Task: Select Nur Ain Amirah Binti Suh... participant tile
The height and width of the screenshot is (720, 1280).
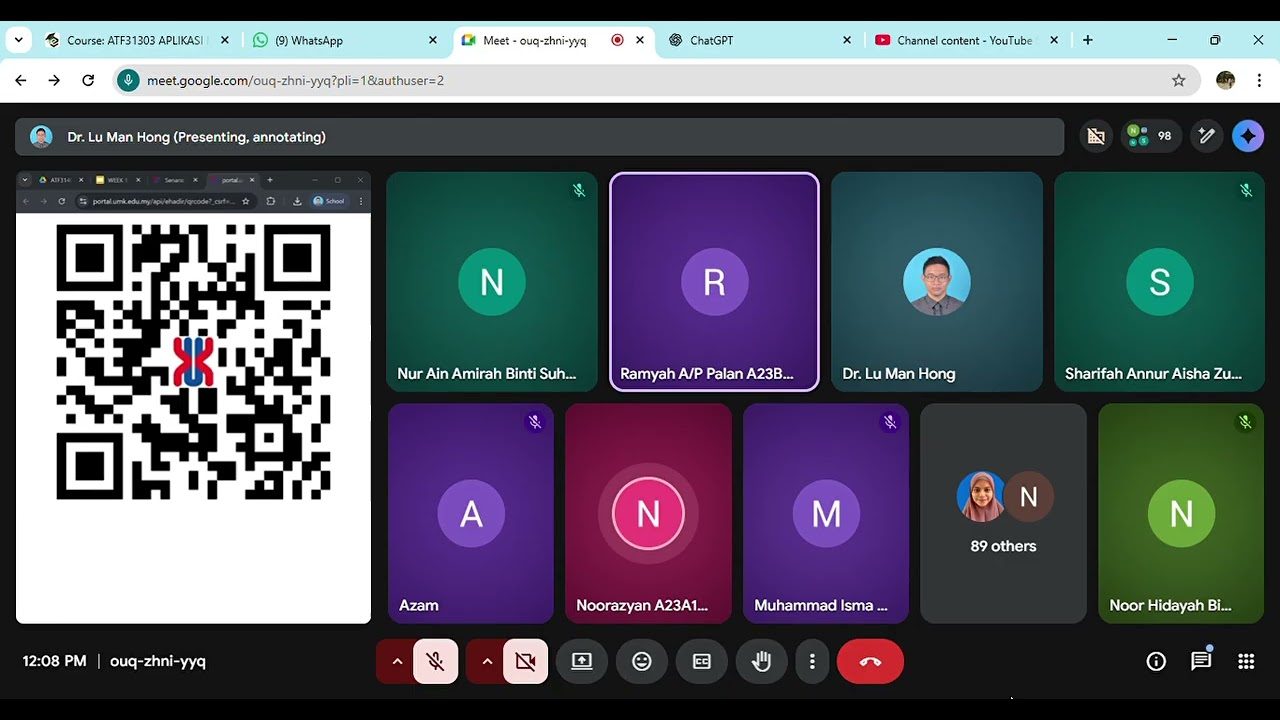Action: point(491,281)
